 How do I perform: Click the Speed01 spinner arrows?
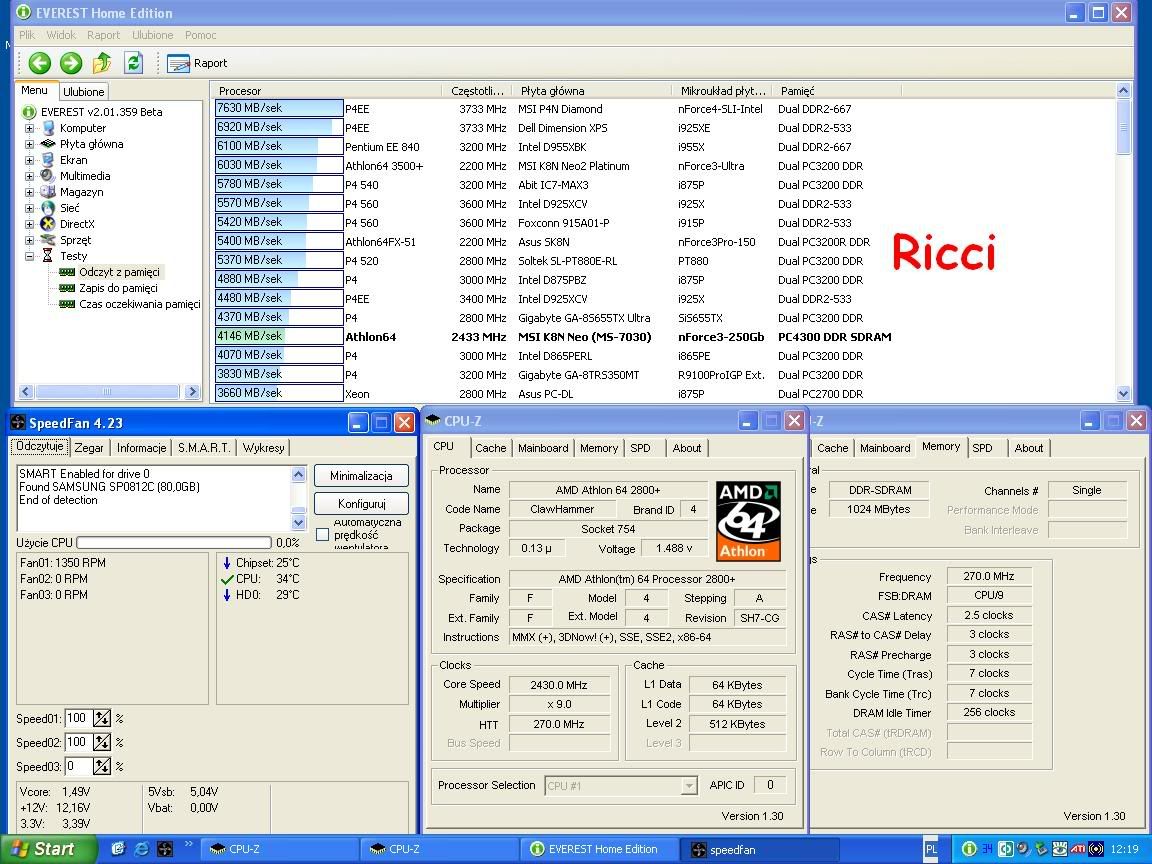coord(102,719)
